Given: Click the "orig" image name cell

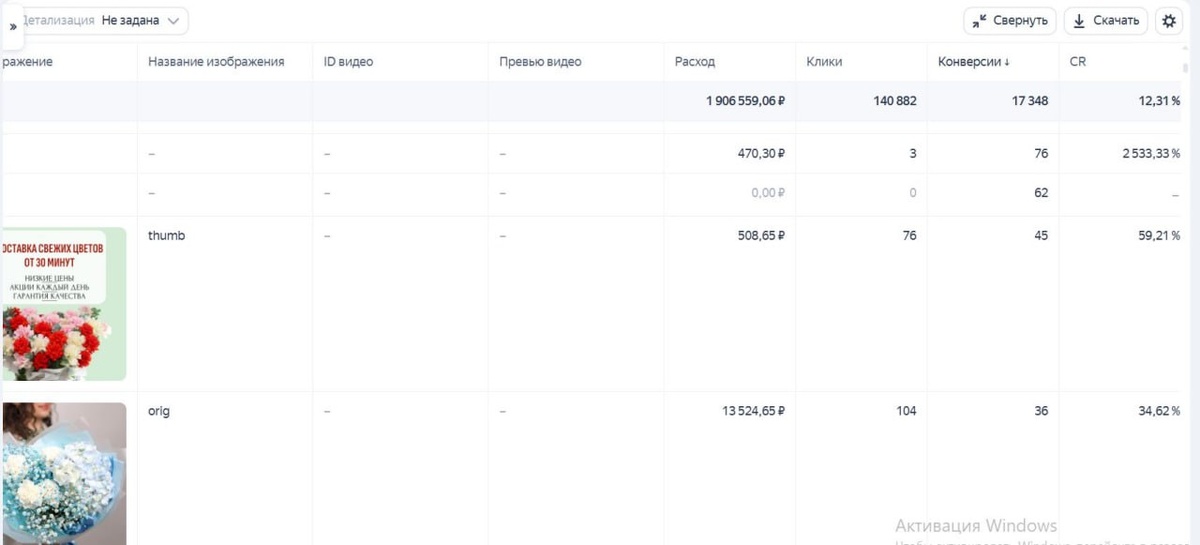Looking at the screenshot, I should [x=159, y=411].
